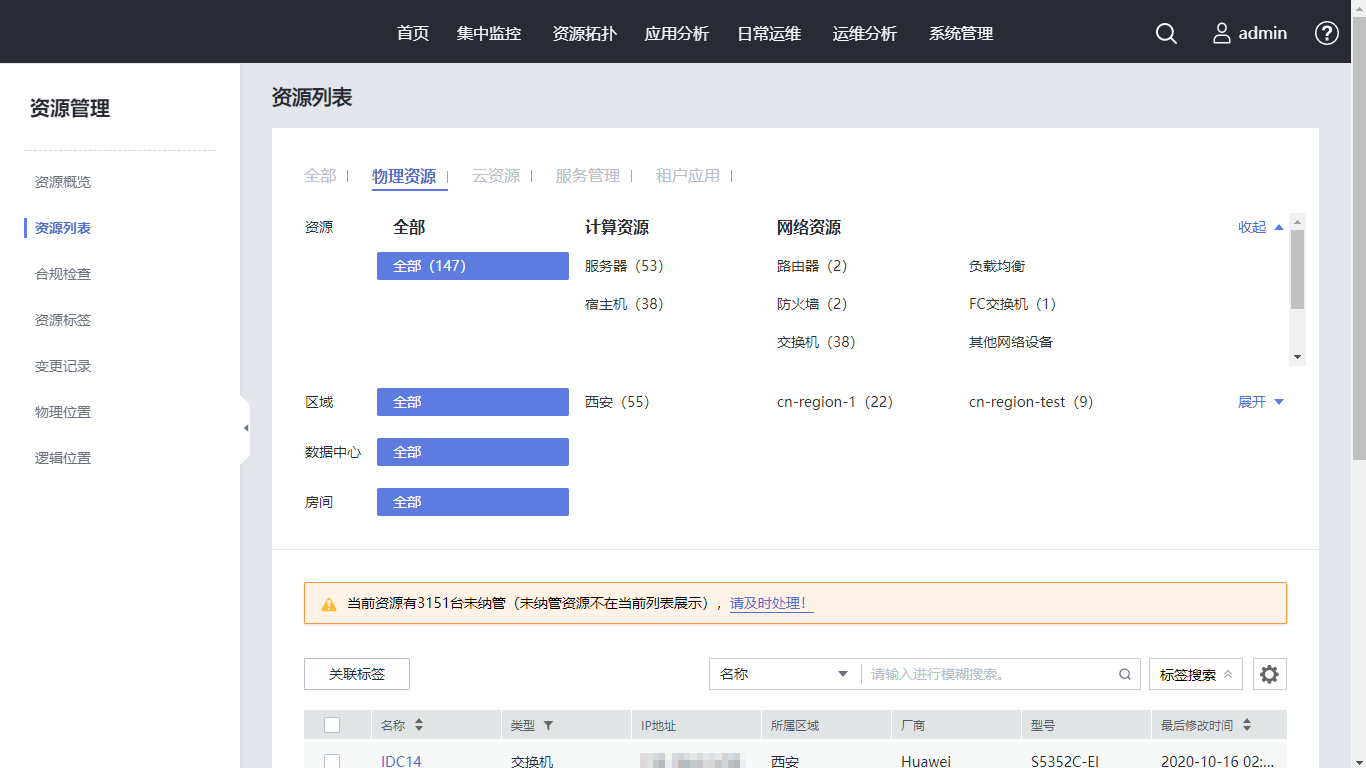The image size is (1366, 768).
Task: Open the 名称 search type dropdown
Action: click(x=784, y=674)
